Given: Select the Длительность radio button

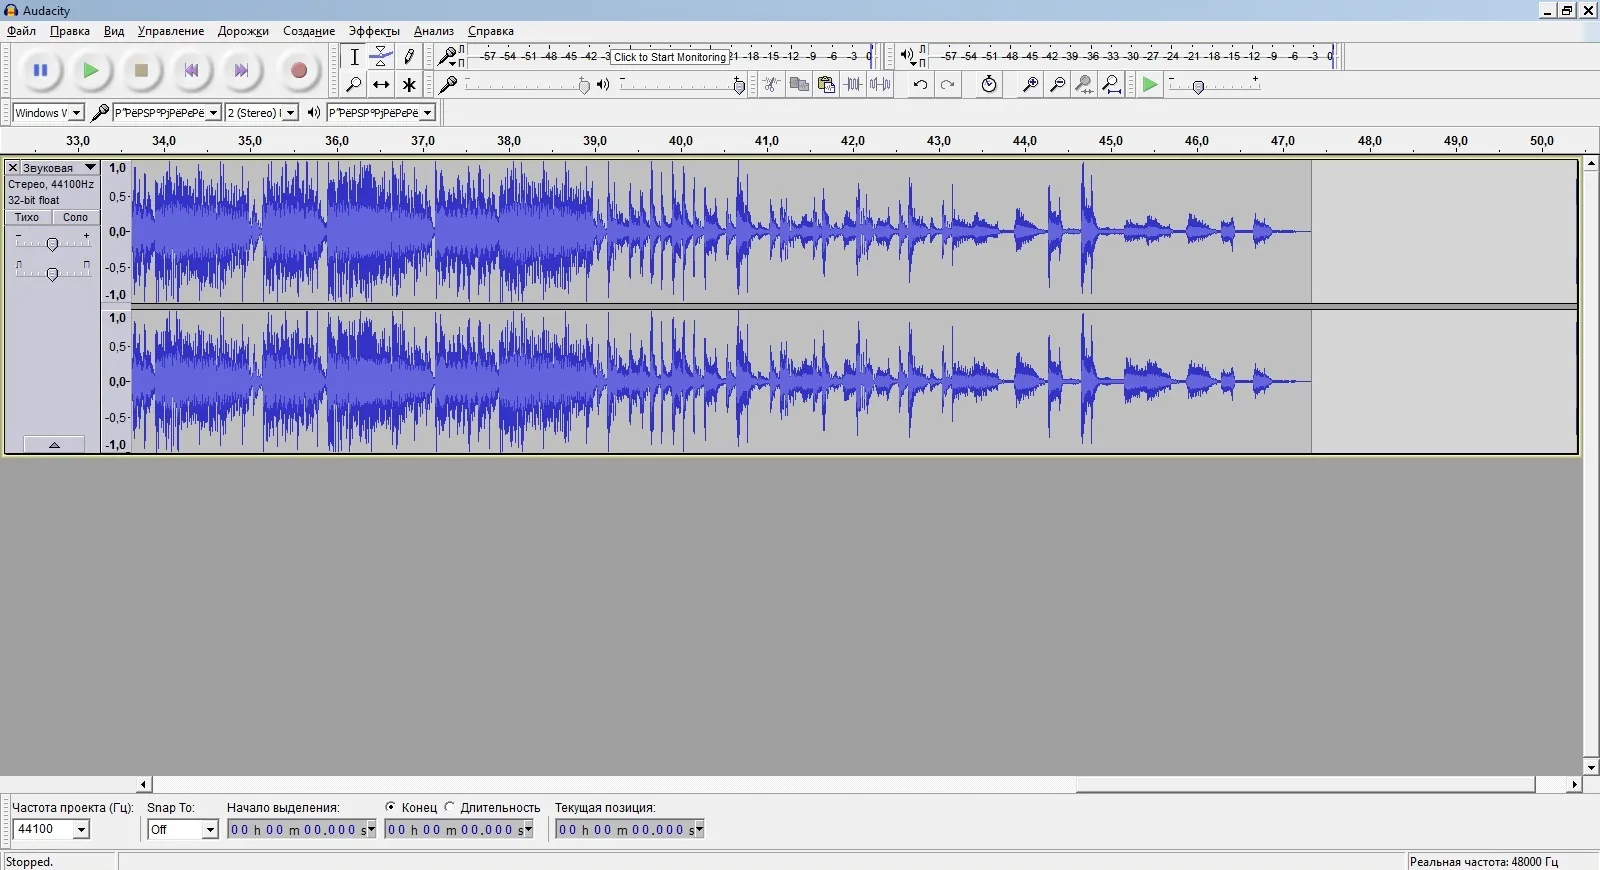Looking at the screenshot, I should [450, 807].
